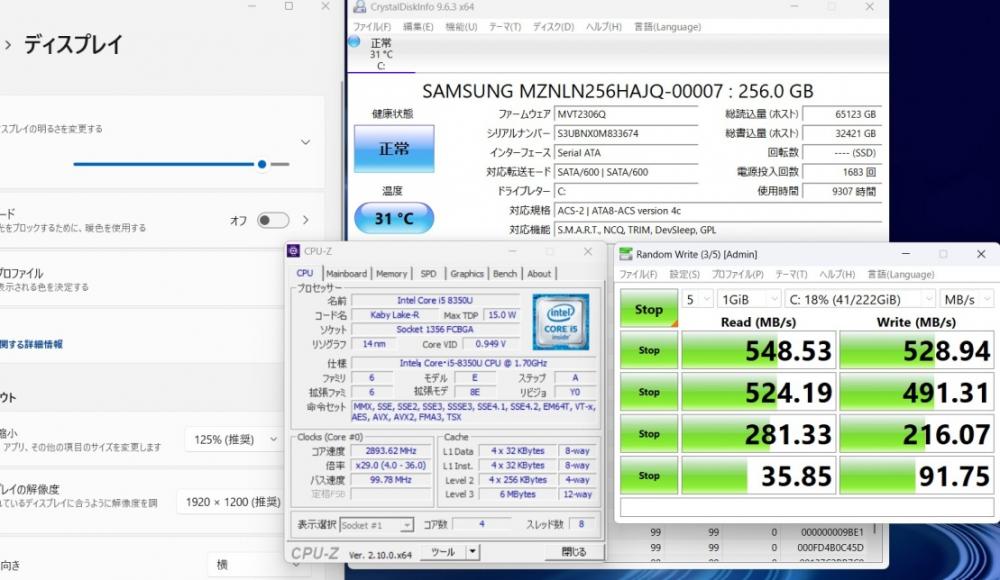Open the 1GiB test size dropdown
Viewport: 1000px width, 580px height.
(x=749, y=299)
